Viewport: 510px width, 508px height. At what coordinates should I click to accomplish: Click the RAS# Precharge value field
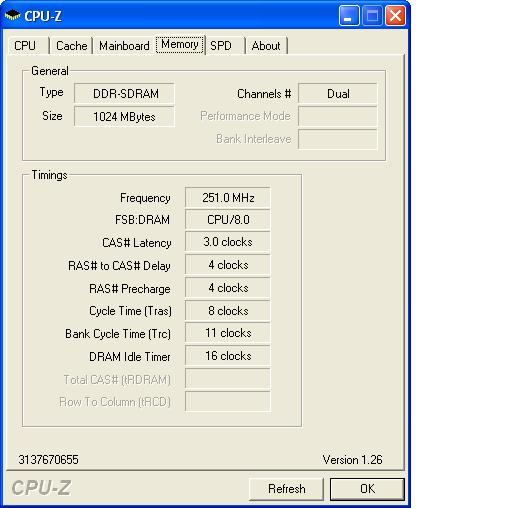228,288
